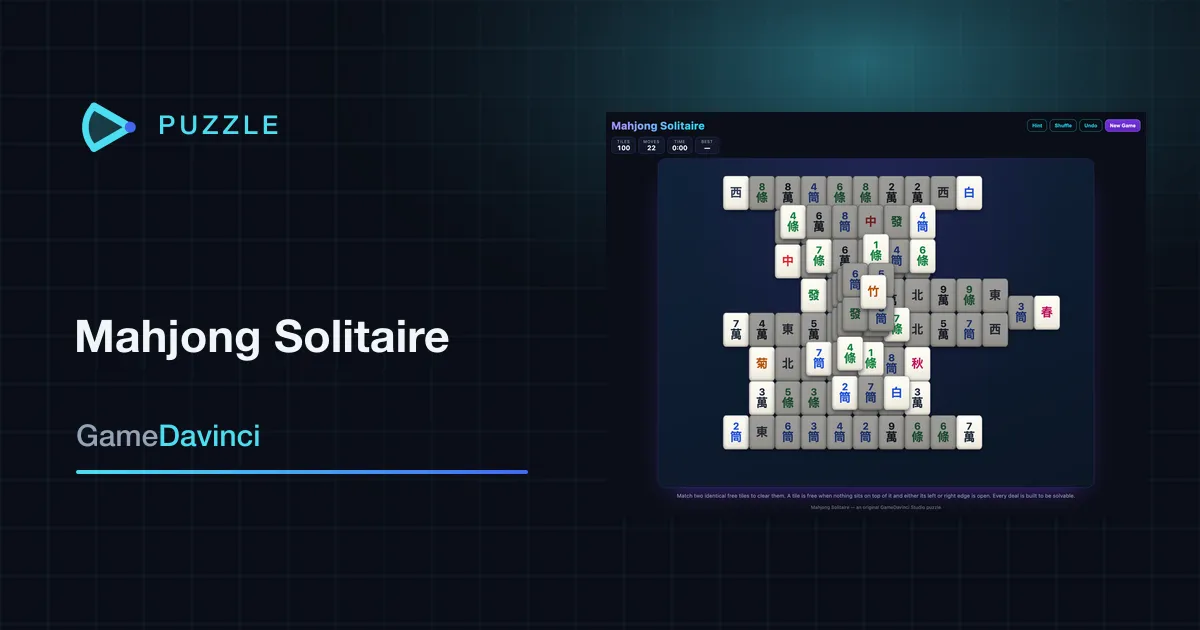Select the 東 tile in the bottom row
This screenshot has height=630, width=1200.
click(762, 432)
